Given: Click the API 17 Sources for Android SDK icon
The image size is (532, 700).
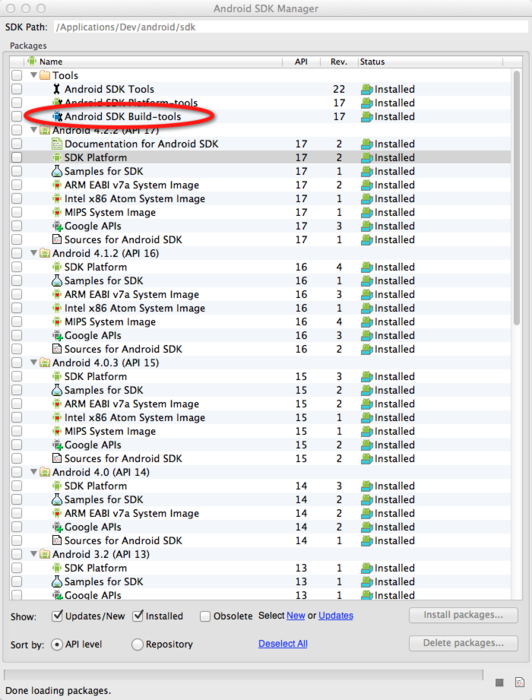Looking at the screenshot, I should [x=57, y=240].
